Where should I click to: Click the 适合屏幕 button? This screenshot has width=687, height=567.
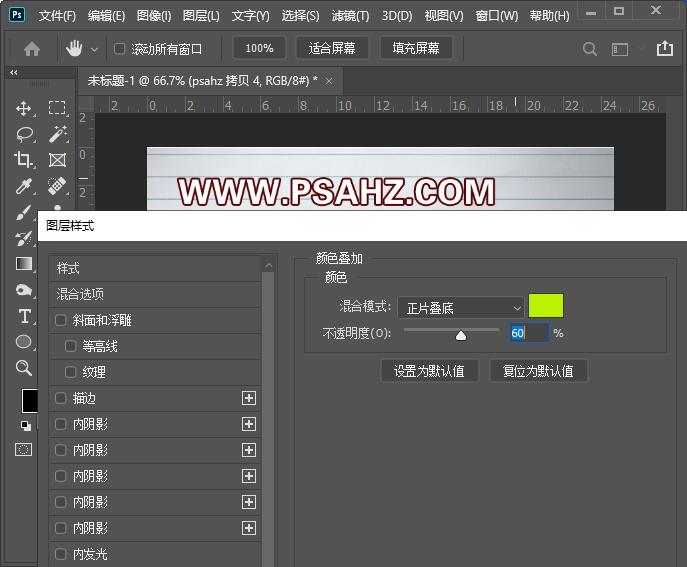pyautogui.click(x=332, y=48)
